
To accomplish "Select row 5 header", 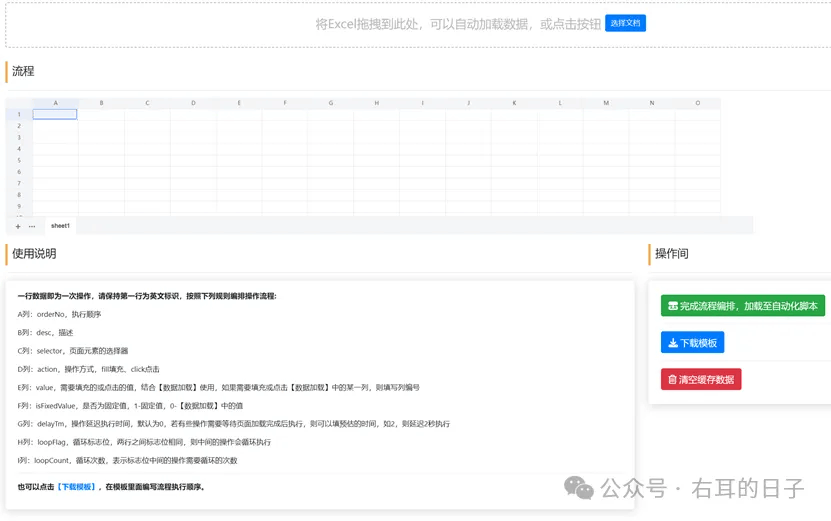I will click(x=19, y=160).
